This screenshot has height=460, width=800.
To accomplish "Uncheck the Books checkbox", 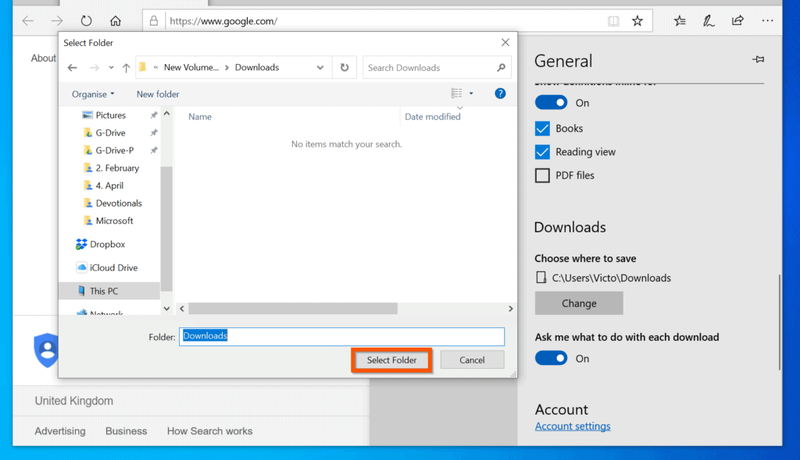I will [x=542, y=129].
